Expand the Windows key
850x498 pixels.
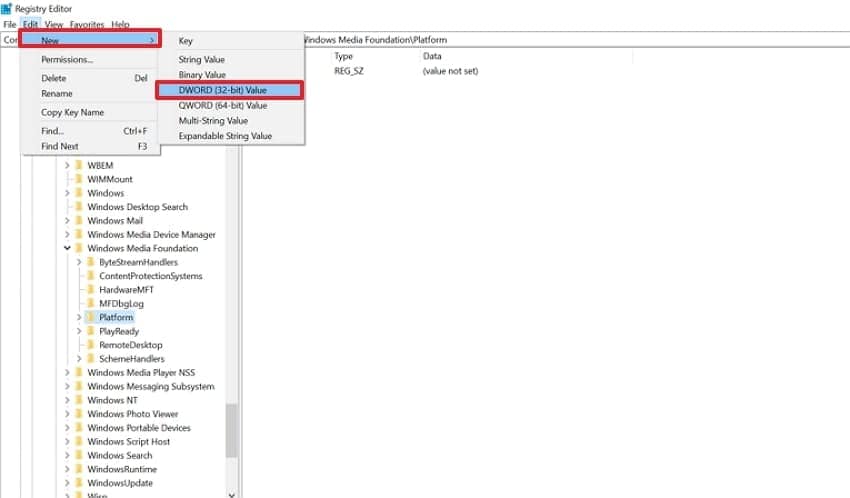67,193
